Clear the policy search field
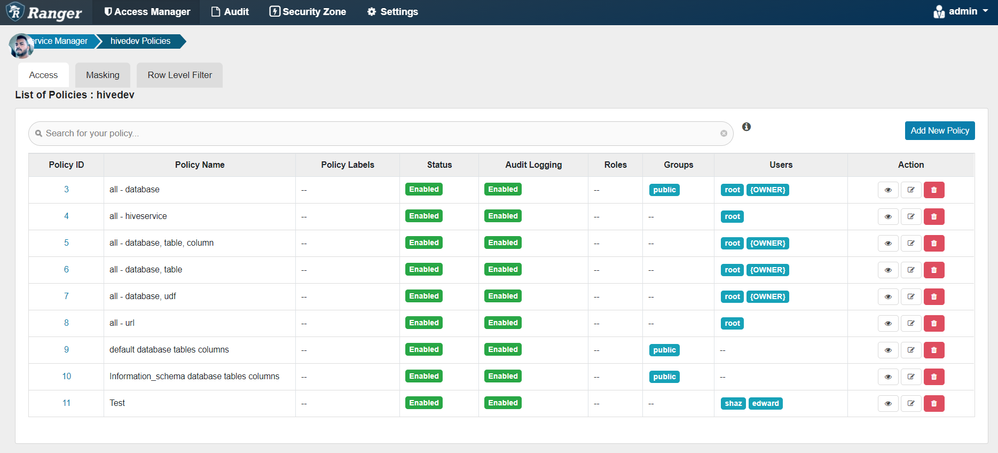 [724, 134]
